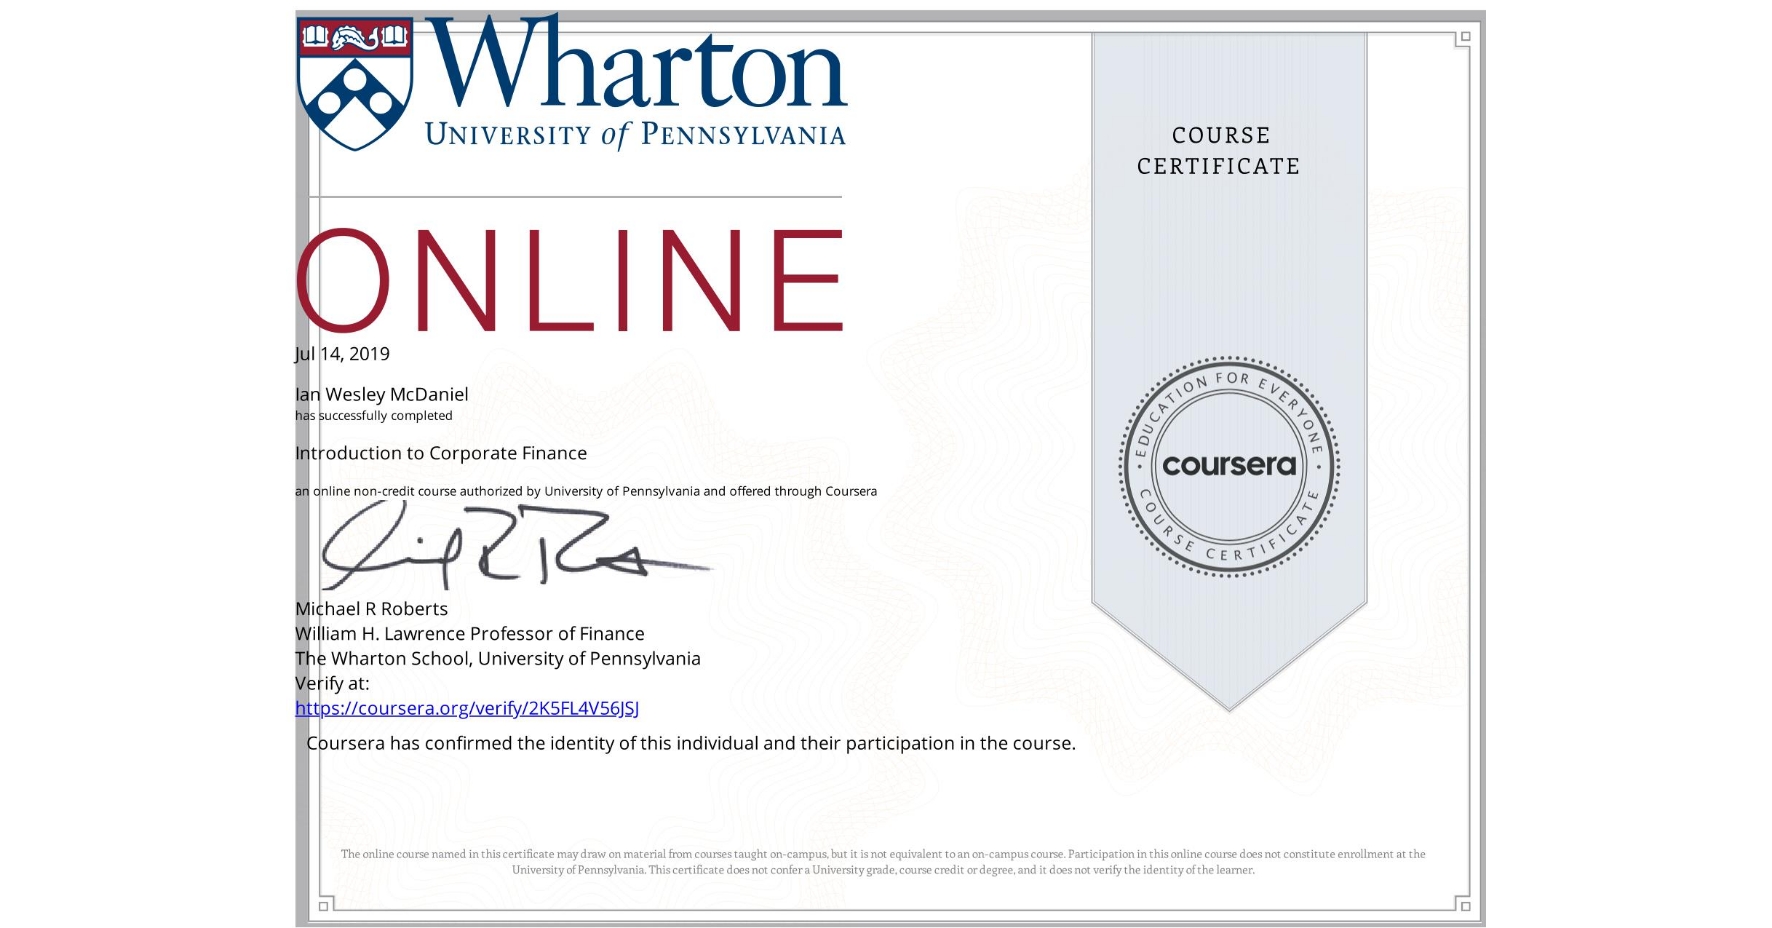Click 'William H. Lawrence Professor of Finance'
The width and height of the screenshot is (1772, 928).
coord(469,634)
